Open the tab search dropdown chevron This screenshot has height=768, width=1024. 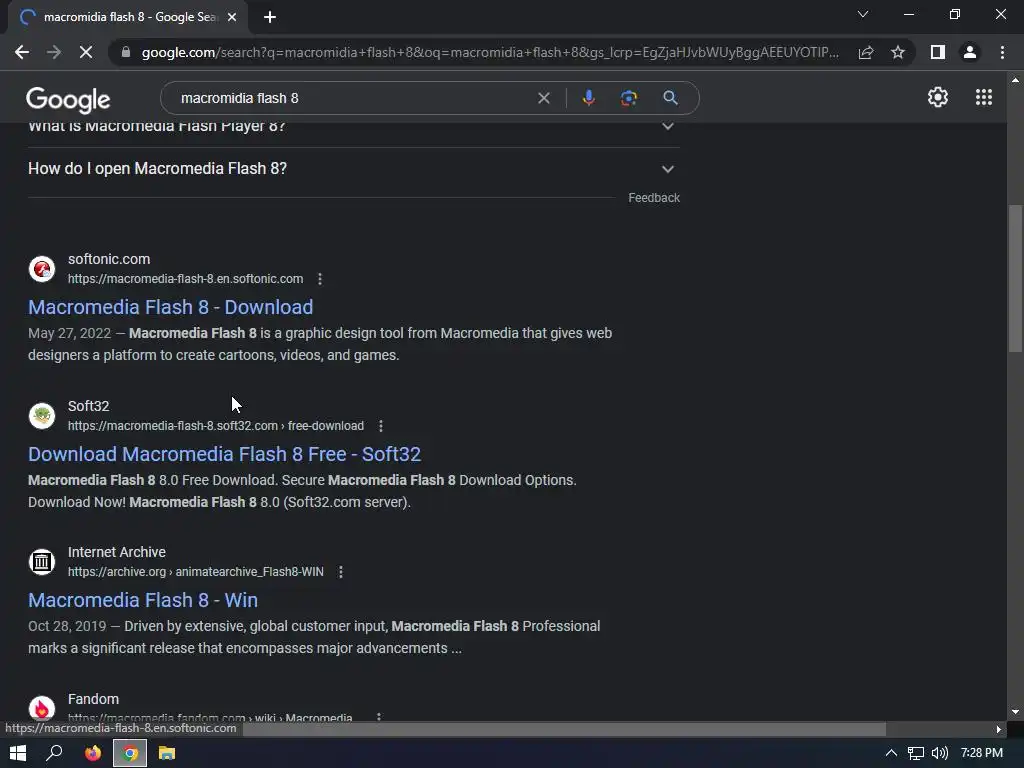(x=863, y=14)
